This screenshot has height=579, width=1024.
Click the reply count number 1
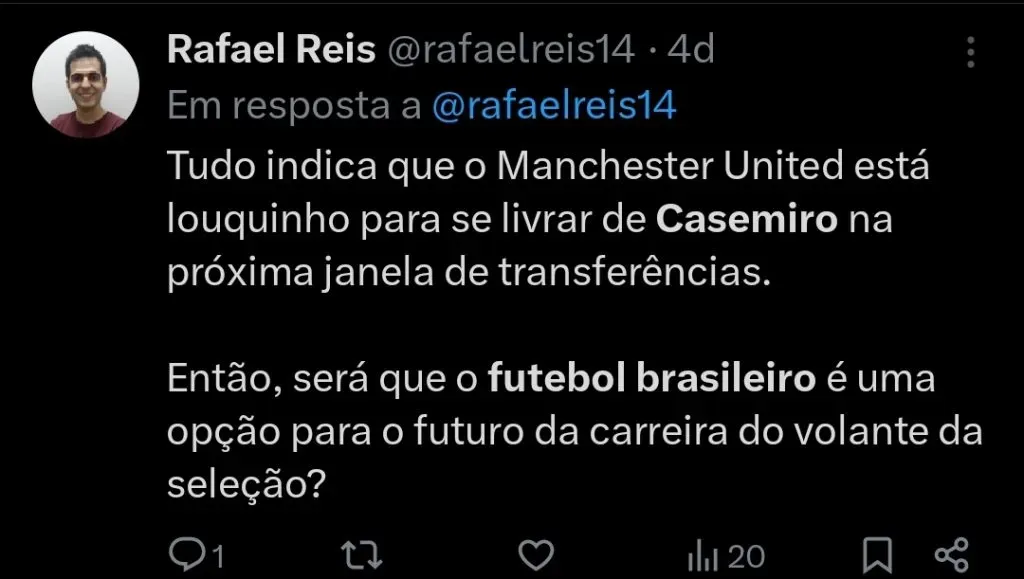[215, 555]
